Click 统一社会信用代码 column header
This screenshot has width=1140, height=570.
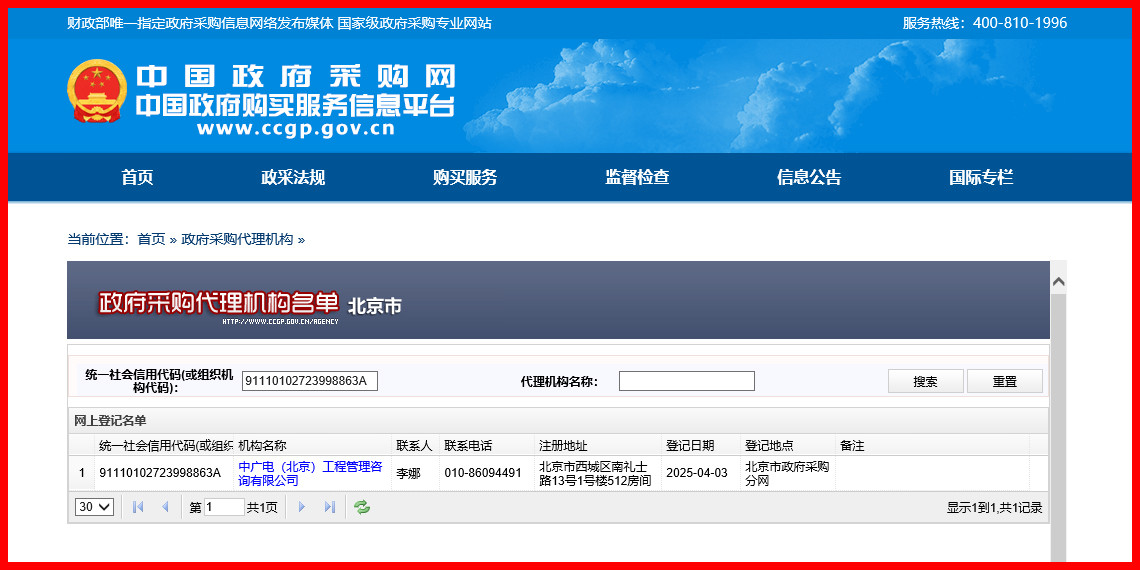point(164,446)
